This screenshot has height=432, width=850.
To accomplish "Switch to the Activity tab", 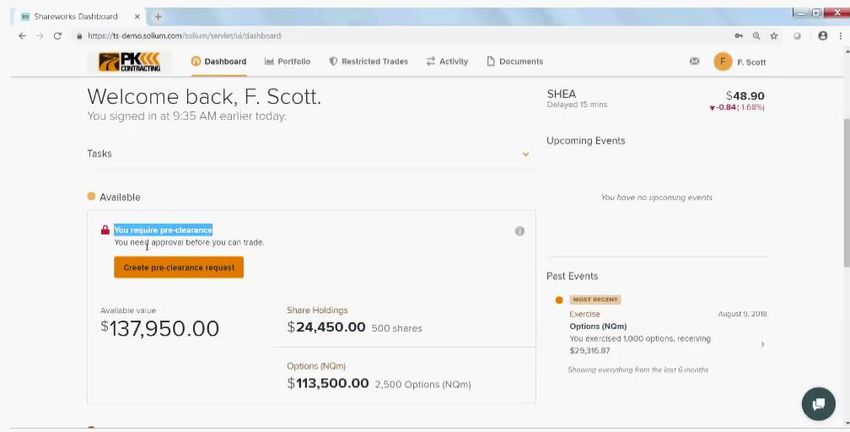I will pyautogui.click(x=447, y=61).
